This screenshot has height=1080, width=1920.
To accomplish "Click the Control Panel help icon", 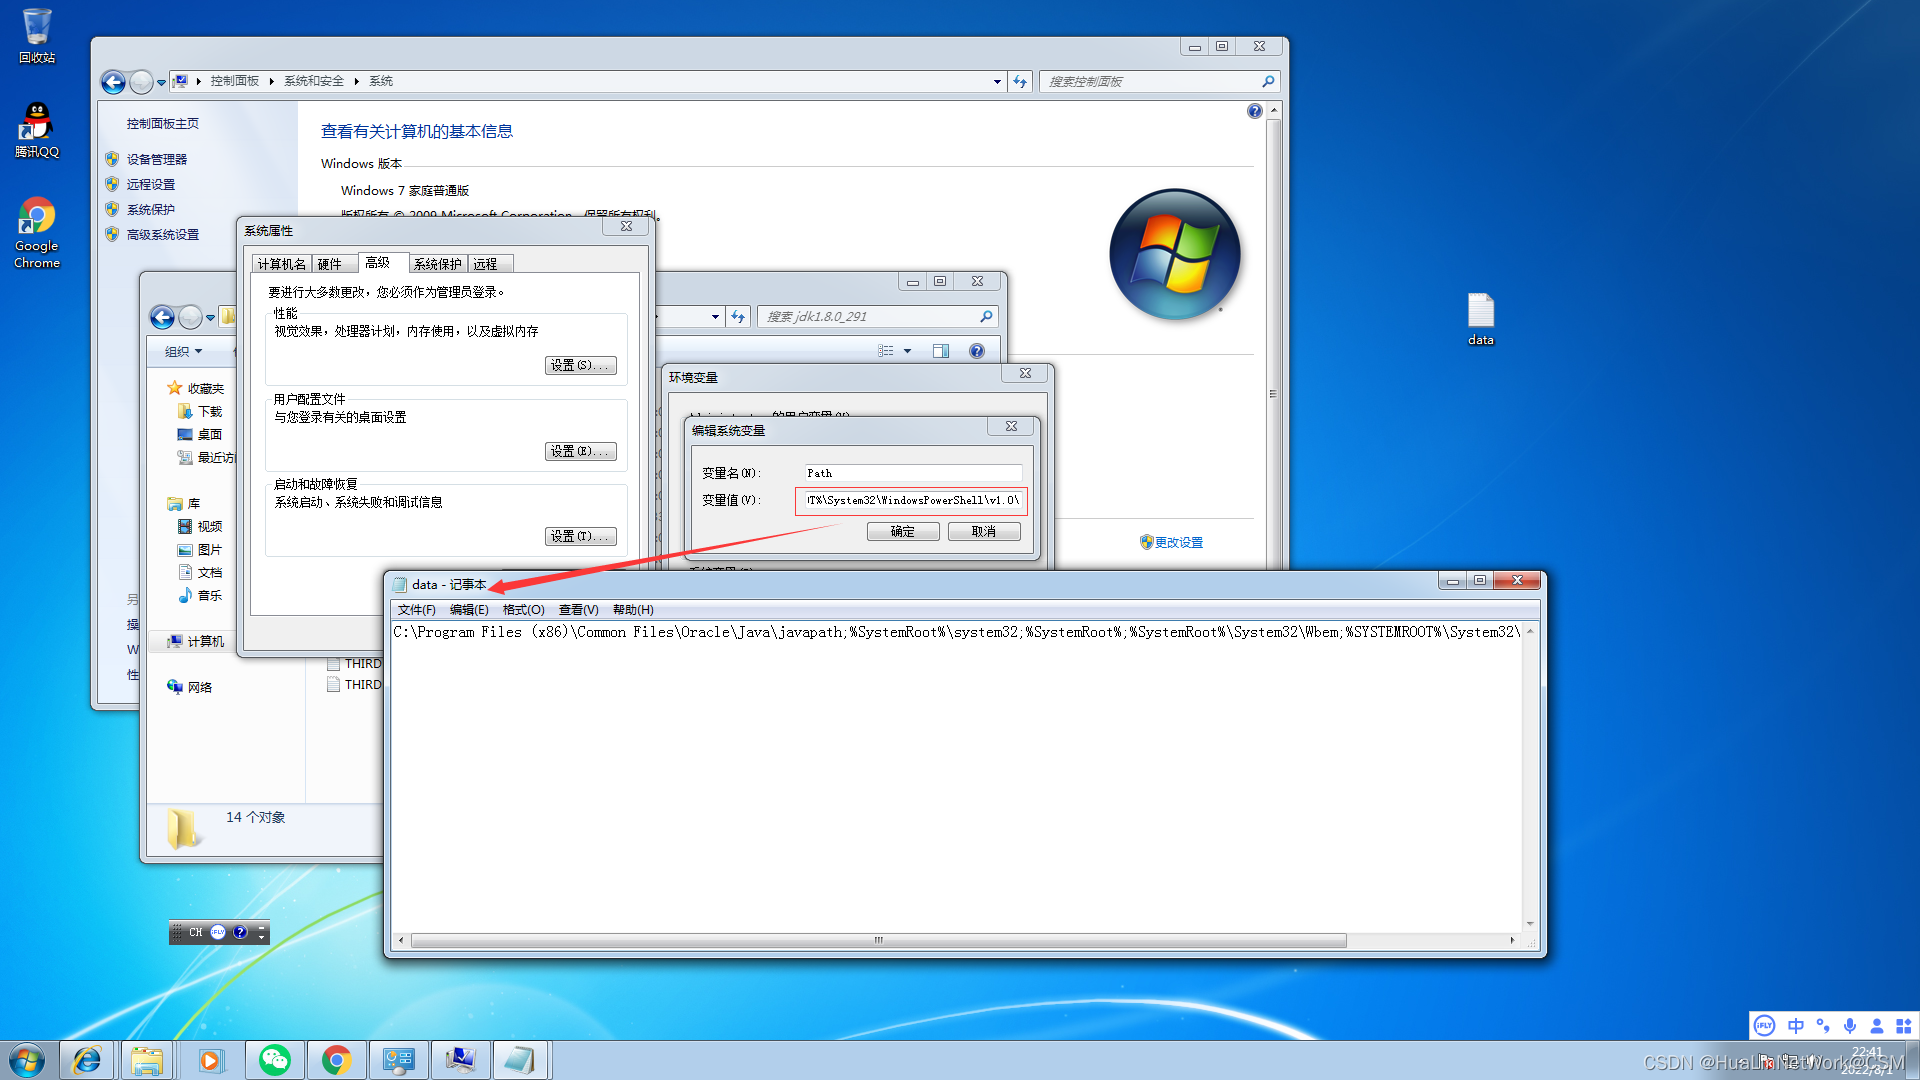I will click(1254, 111).
